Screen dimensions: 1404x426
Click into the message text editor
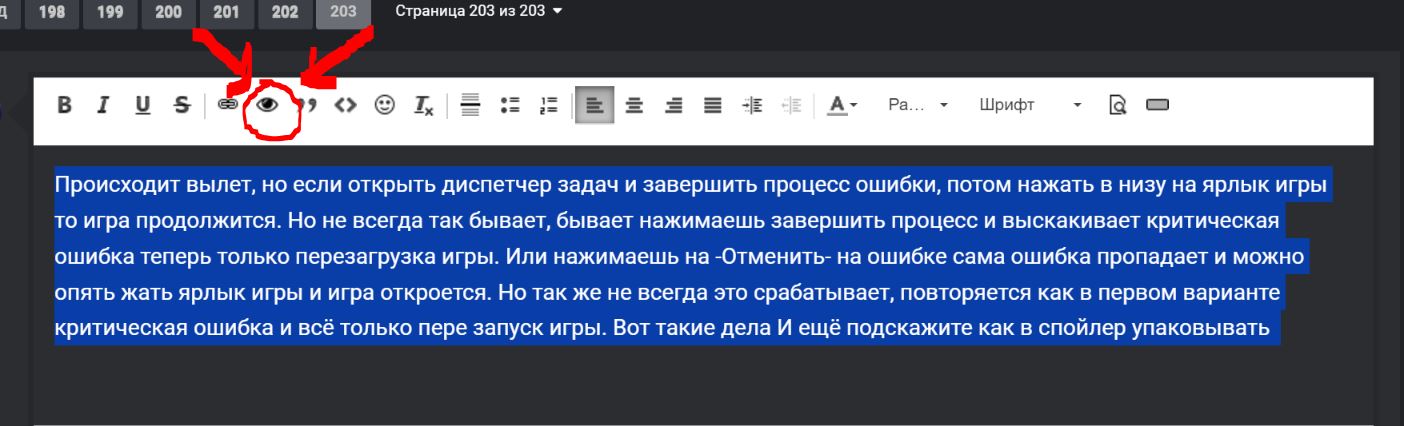click(703, 285)
